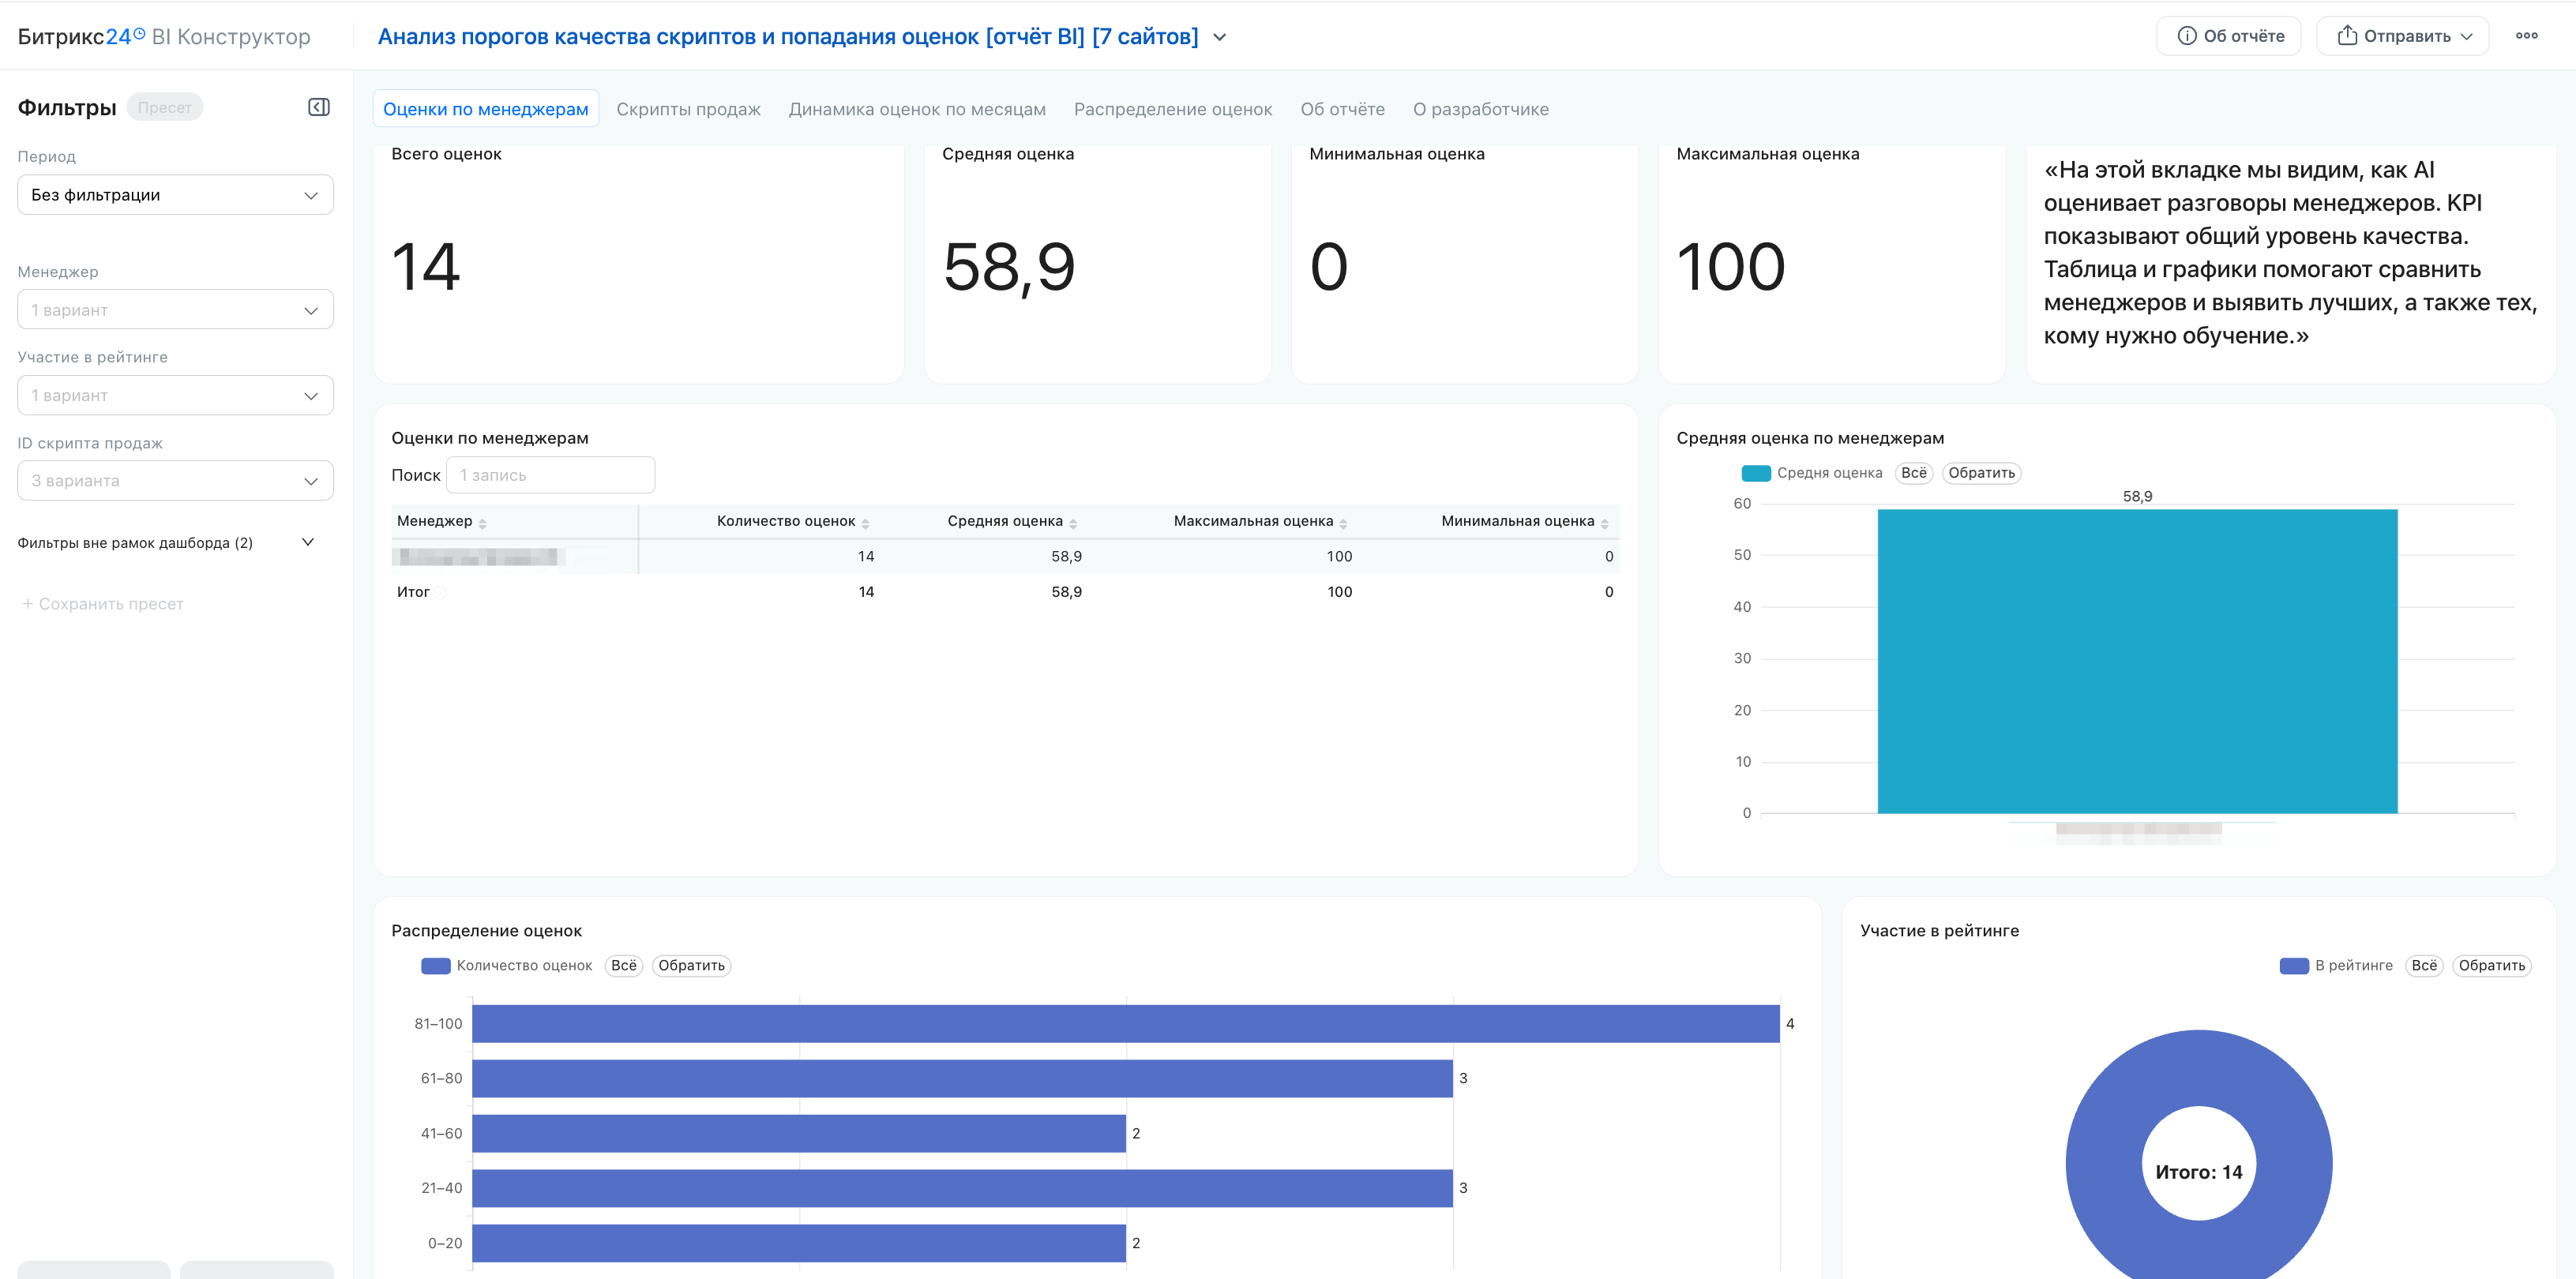Sort by Максимальная оценка column arrows
This screenshot has width=2576, height=1279.
(x=1343, y=523)
